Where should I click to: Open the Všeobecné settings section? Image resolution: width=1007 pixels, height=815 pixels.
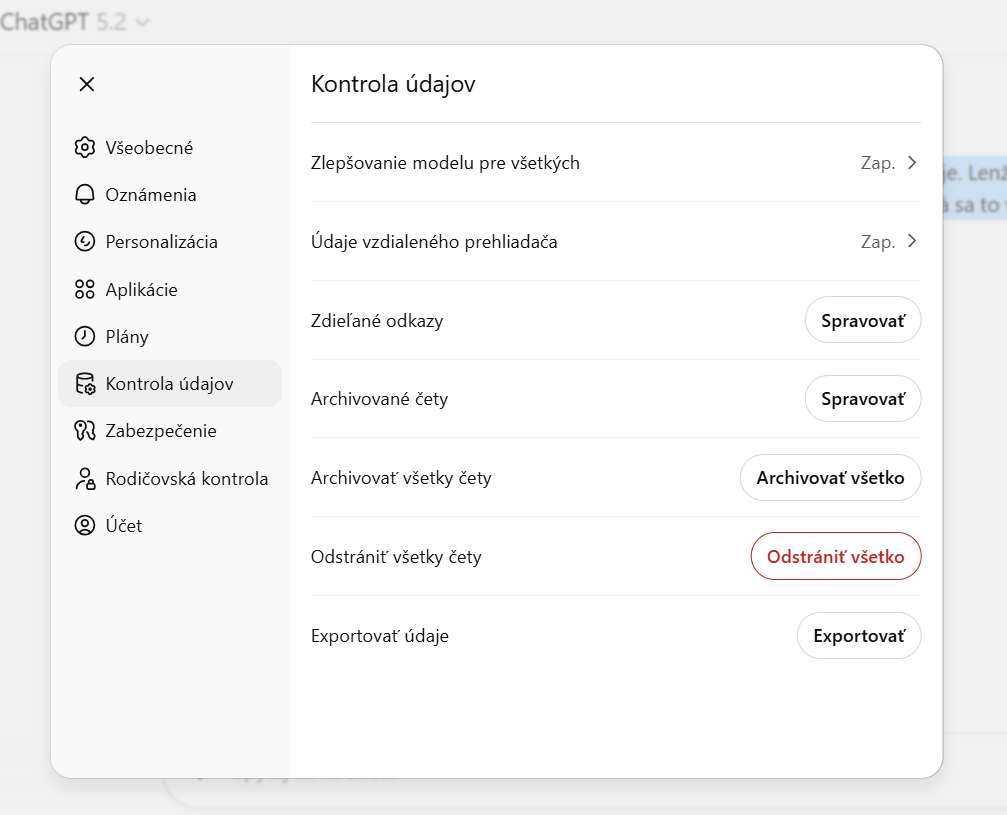tap(170, 148)
